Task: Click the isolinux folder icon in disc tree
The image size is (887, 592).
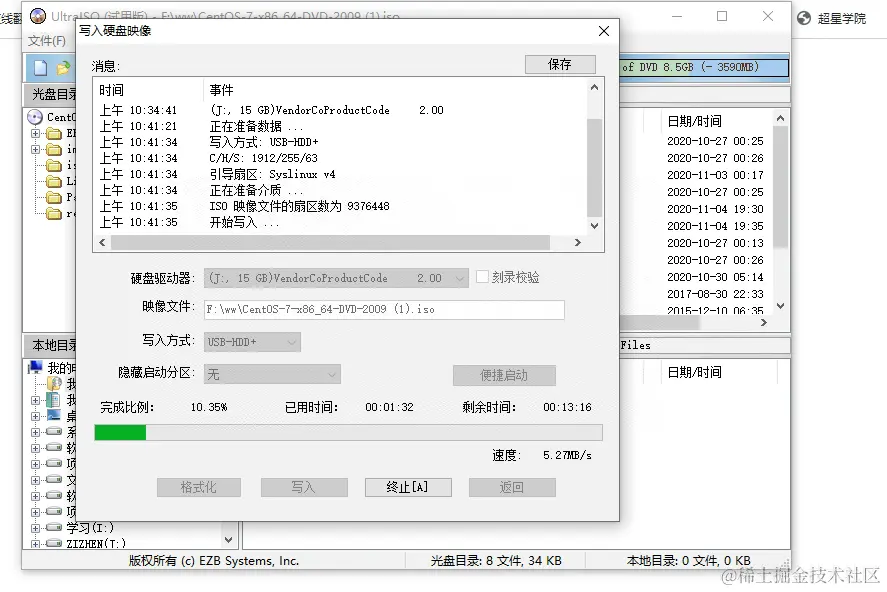Action: (x=54, y=165)
